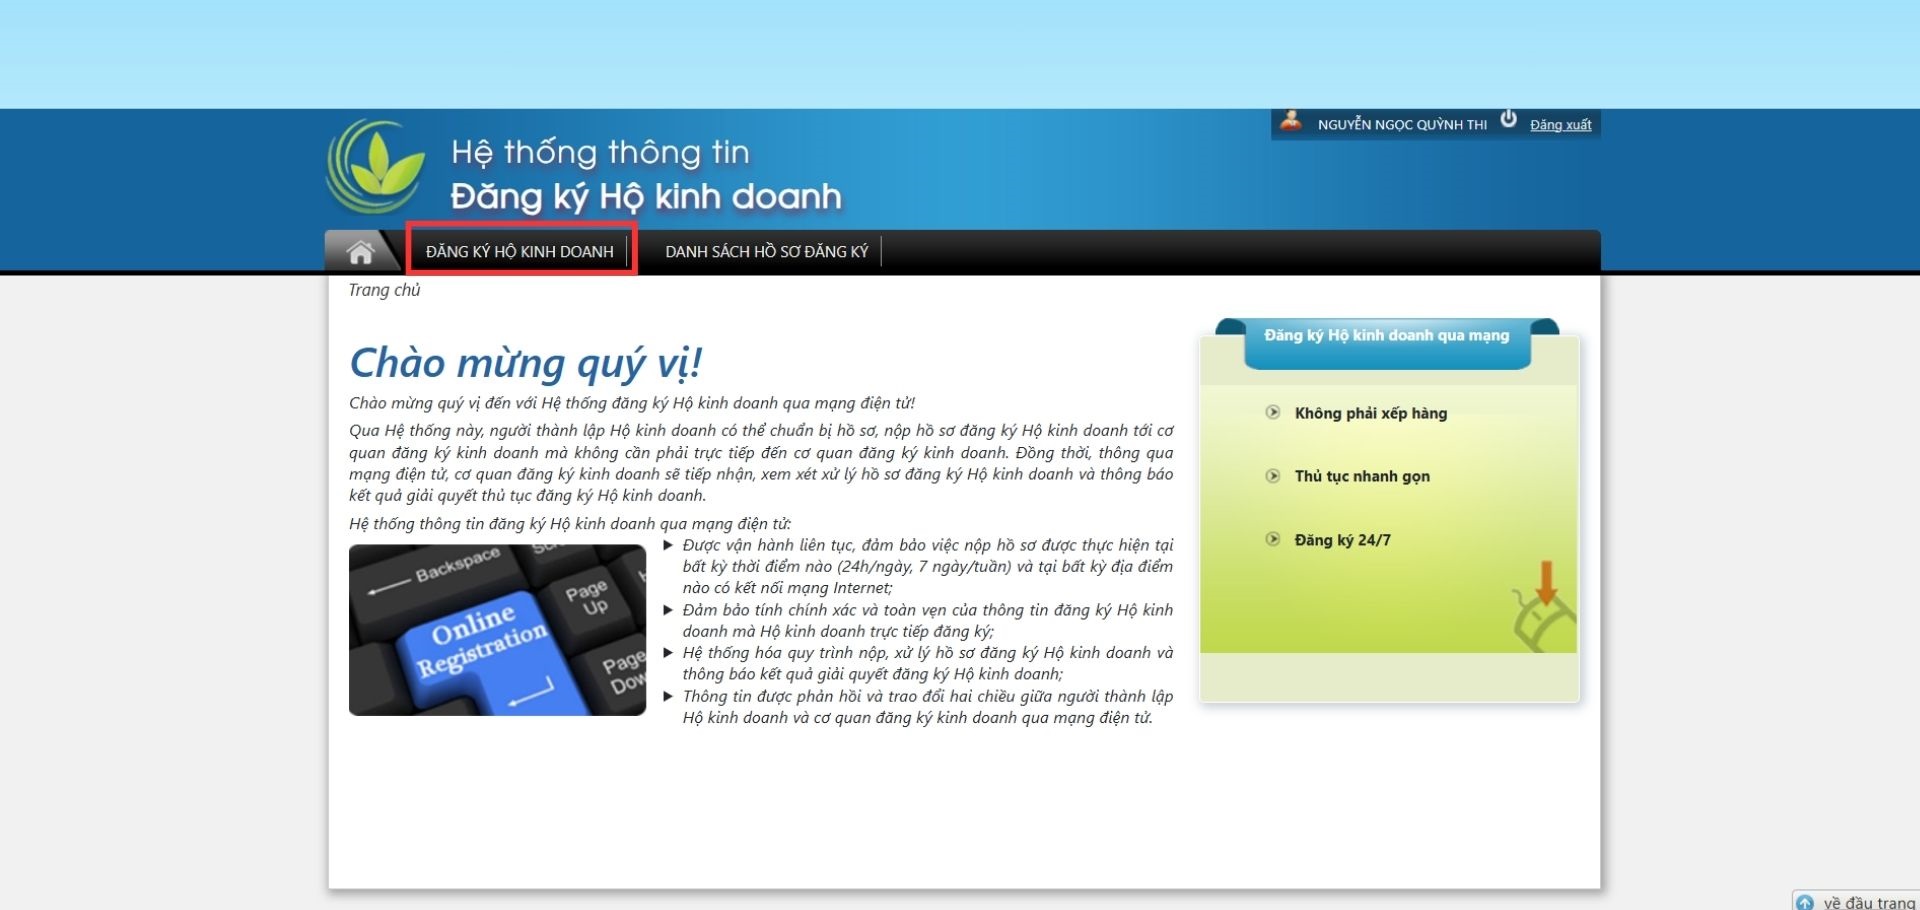Click the Thủ tục nhanh gọn text

[x=1362, y=477]
